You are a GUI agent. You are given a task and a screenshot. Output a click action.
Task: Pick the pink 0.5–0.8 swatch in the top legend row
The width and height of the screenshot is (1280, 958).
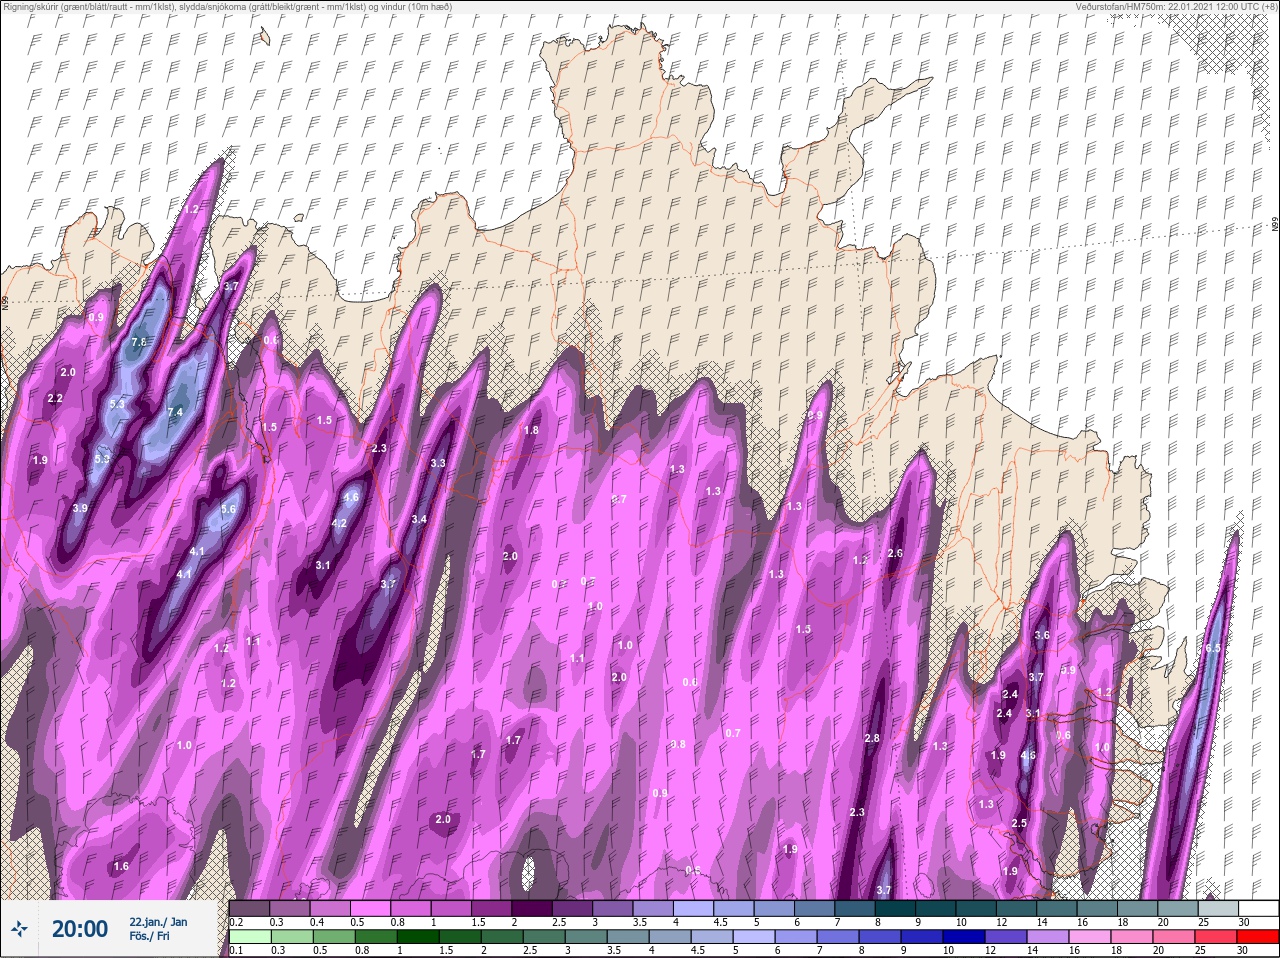[371, 909]
